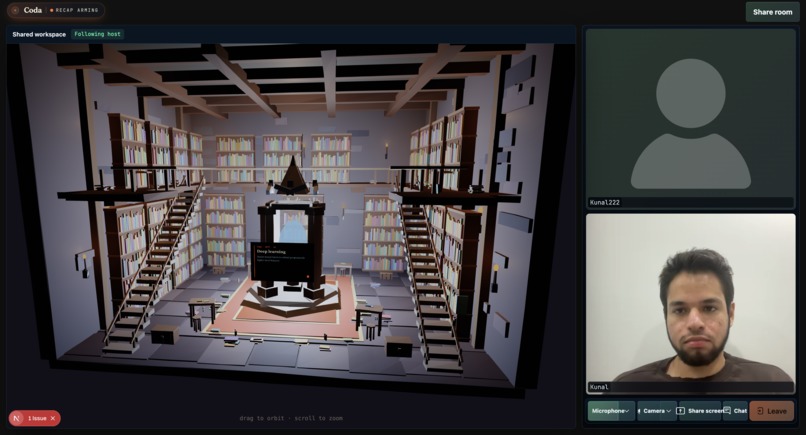
Task: Open the Next.js N issue icon
Action: [17, 418]
